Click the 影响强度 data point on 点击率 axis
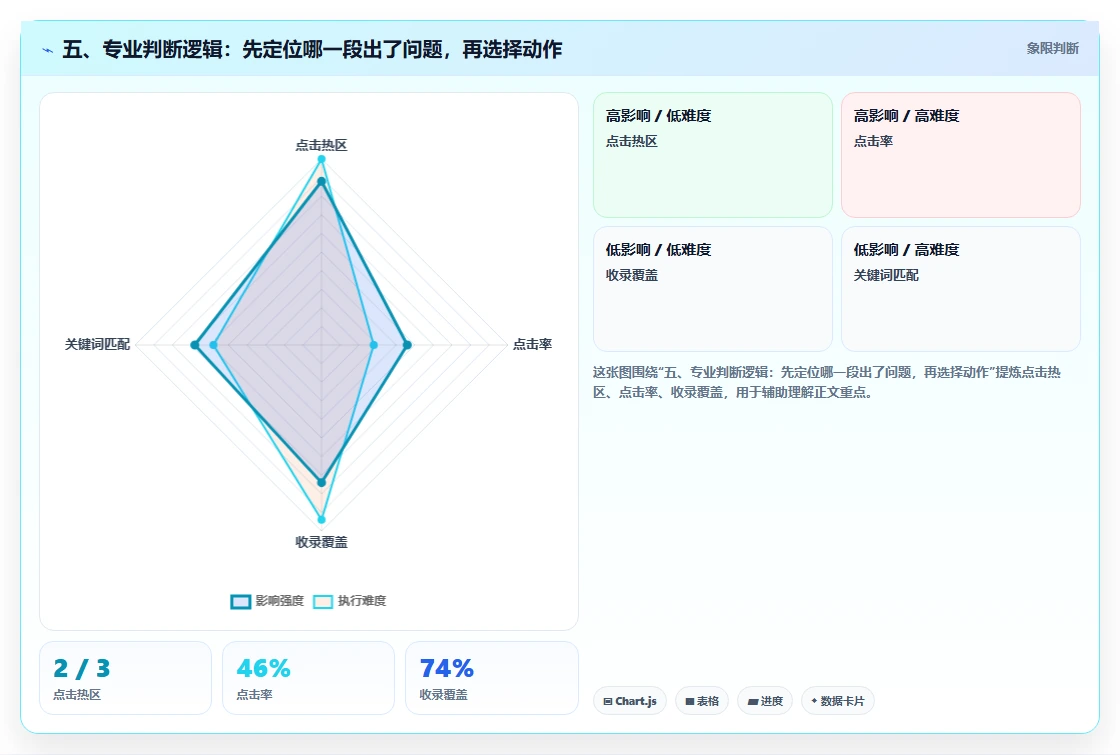1120x755 pixels. click(407, 345)
